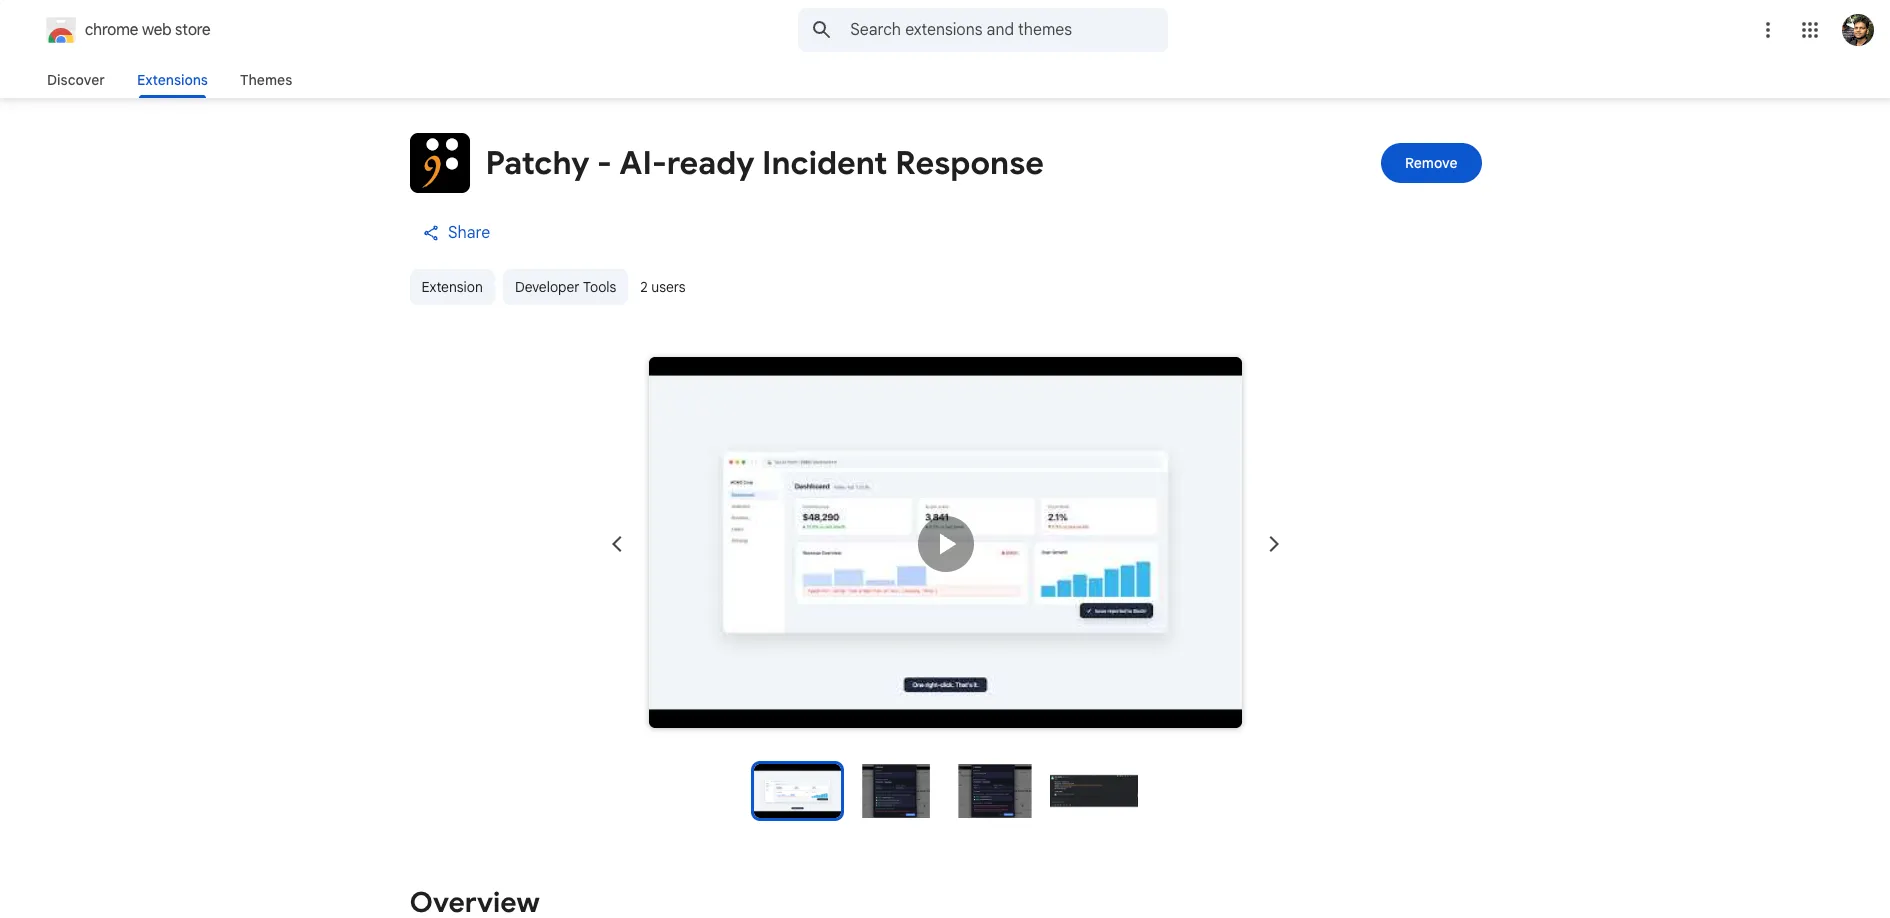The image size is (1890, 918).
Task: Select the second screenshot thumbnail
Action: click(x=896, y=791)
